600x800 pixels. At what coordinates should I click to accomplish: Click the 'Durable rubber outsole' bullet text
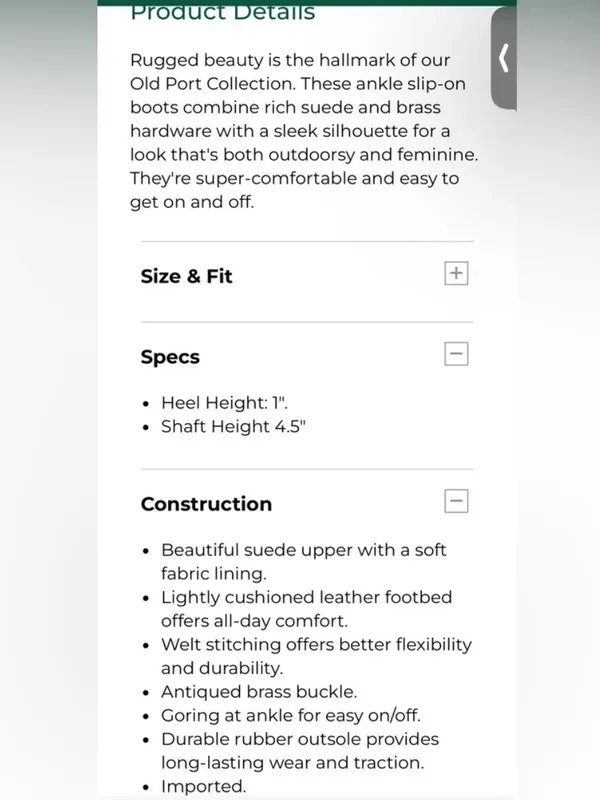[300, 751]
